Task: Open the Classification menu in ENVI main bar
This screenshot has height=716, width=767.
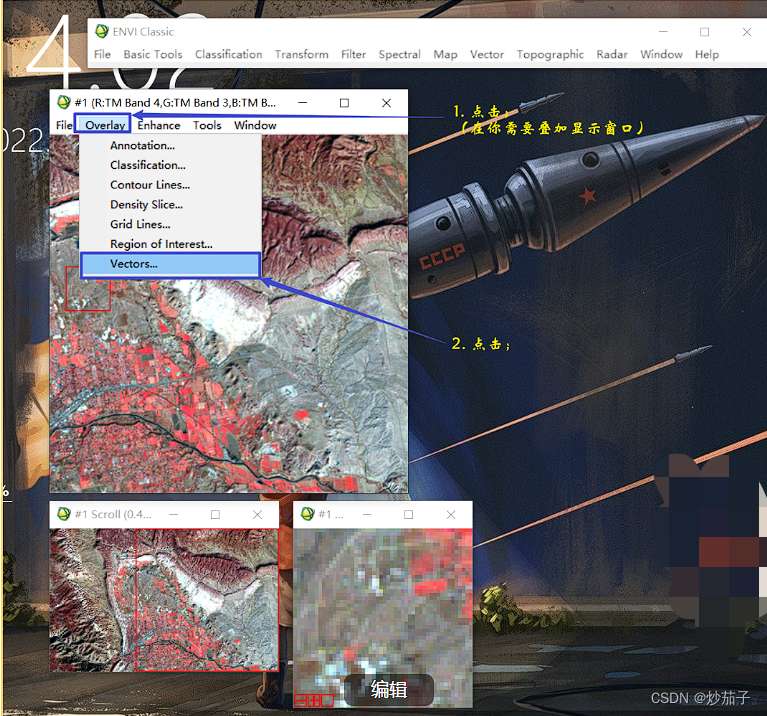Action: pyautogui.click(x=228, y=54)
